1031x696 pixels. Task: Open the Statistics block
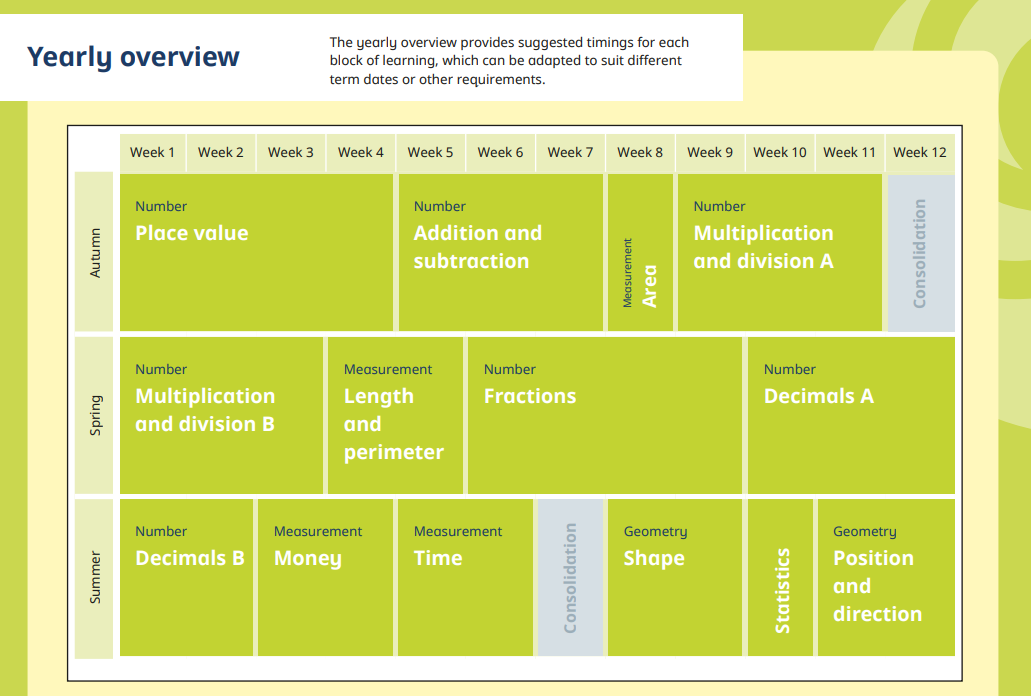click(x=780, y=577)
